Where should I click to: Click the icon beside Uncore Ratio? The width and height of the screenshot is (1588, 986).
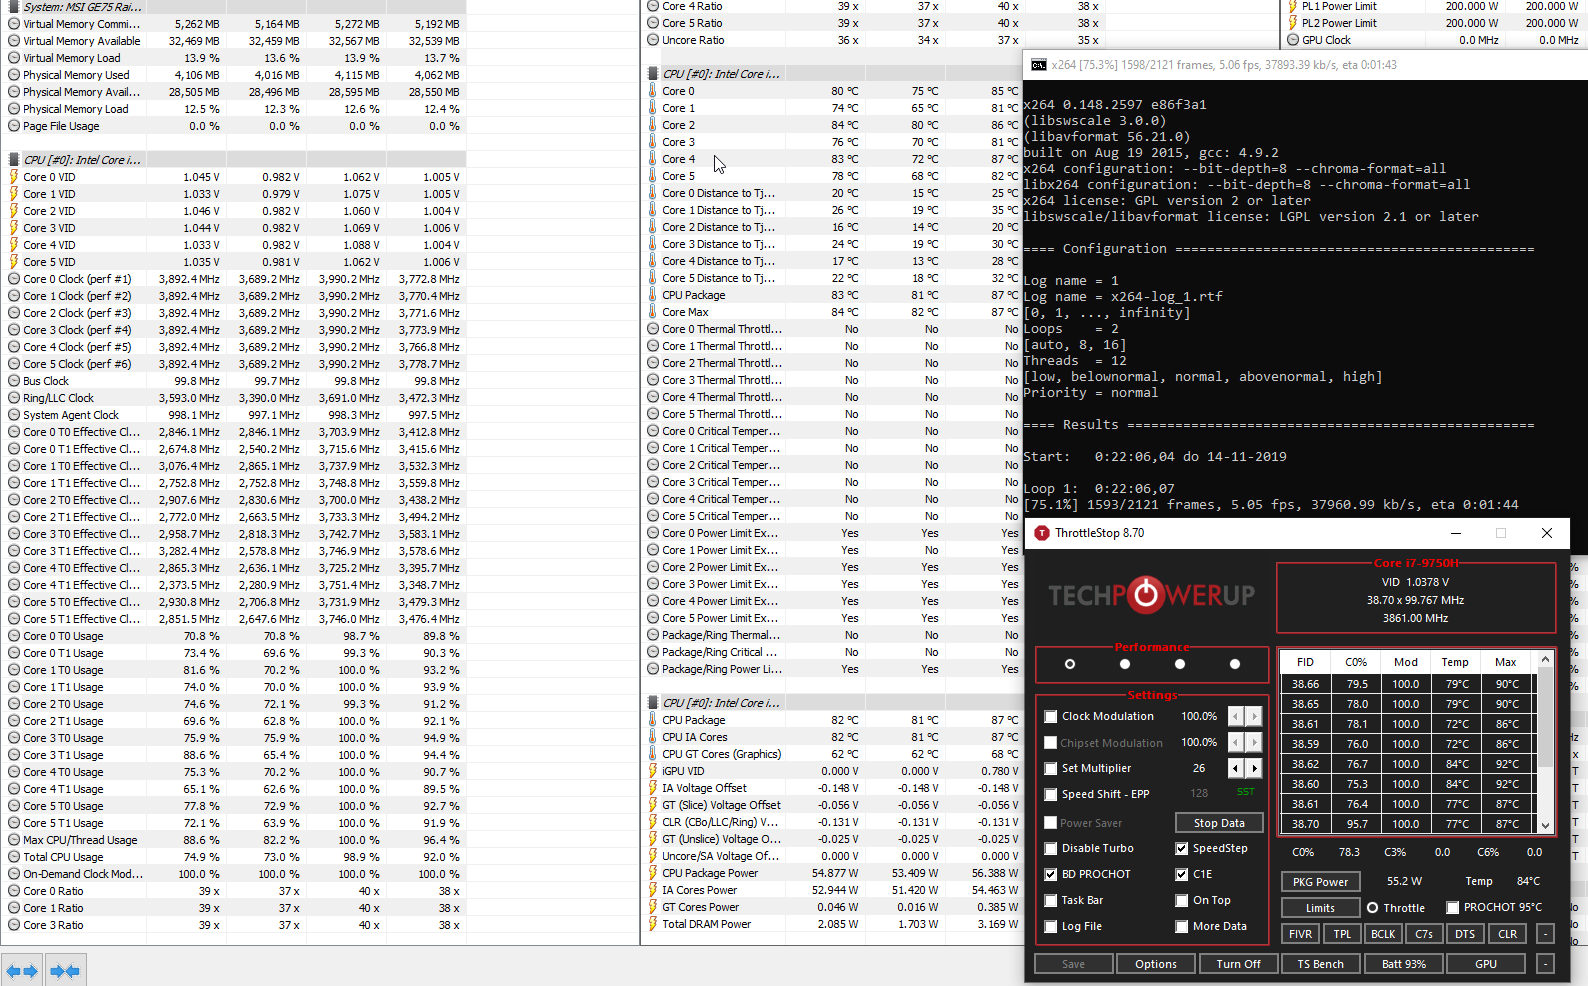point(653,40)
